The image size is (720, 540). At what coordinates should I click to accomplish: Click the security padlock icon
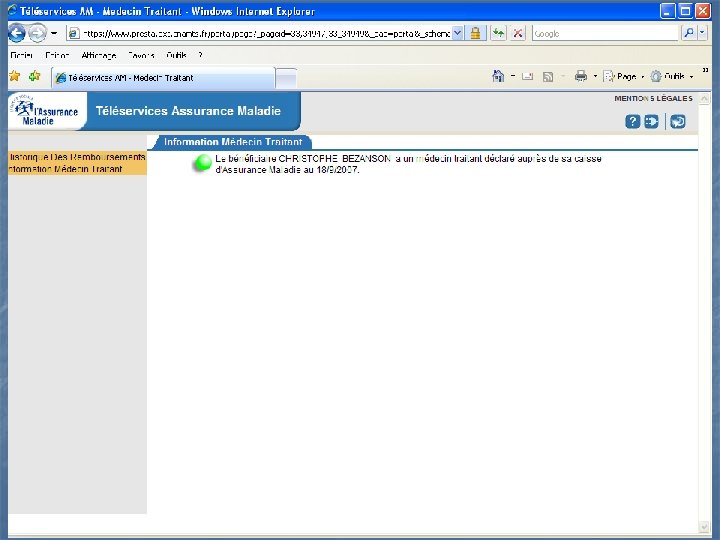[475, 34]
